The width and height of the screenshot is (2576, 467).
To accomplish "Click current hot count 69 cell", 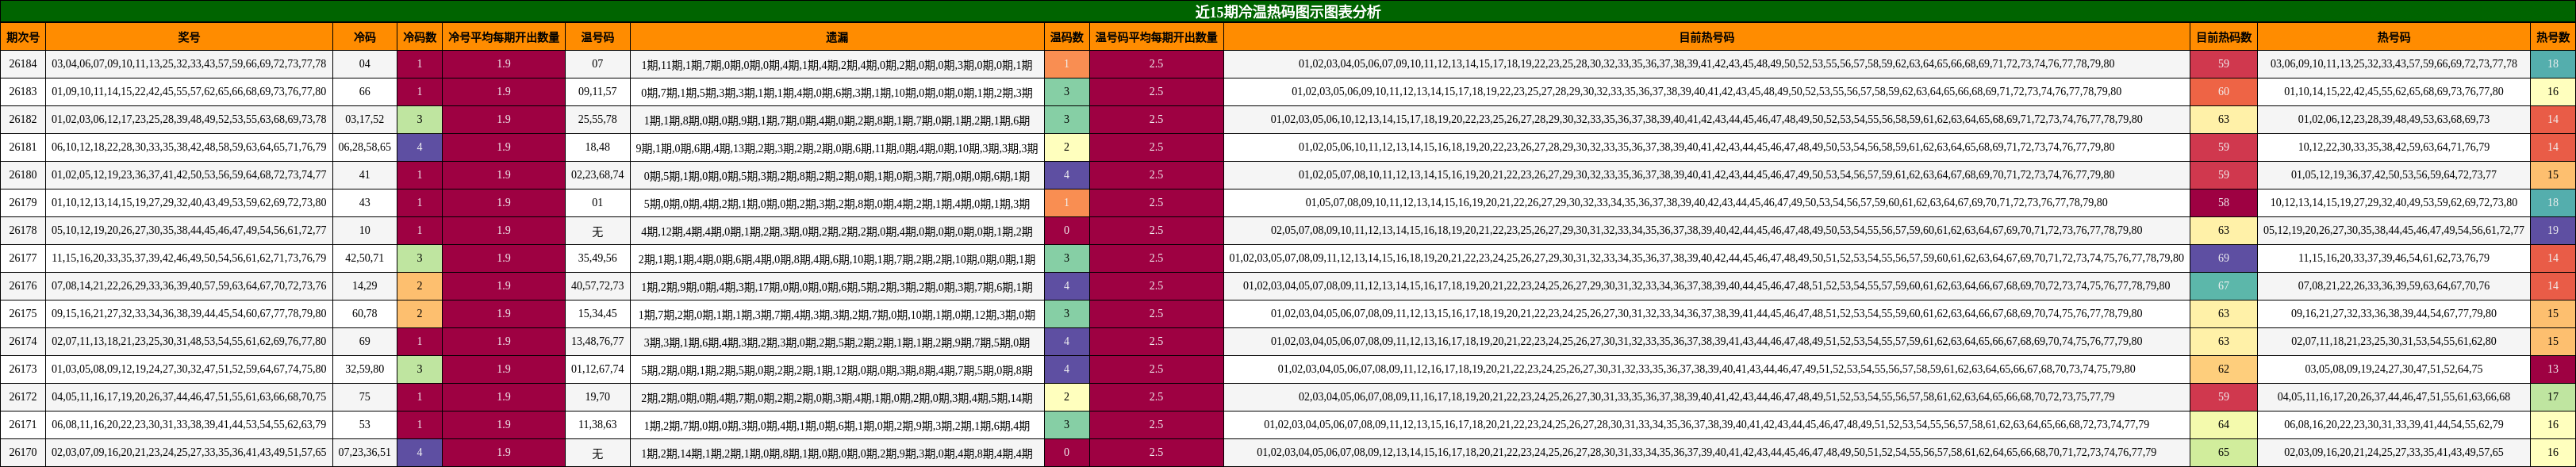I will tap(2223, 258).
